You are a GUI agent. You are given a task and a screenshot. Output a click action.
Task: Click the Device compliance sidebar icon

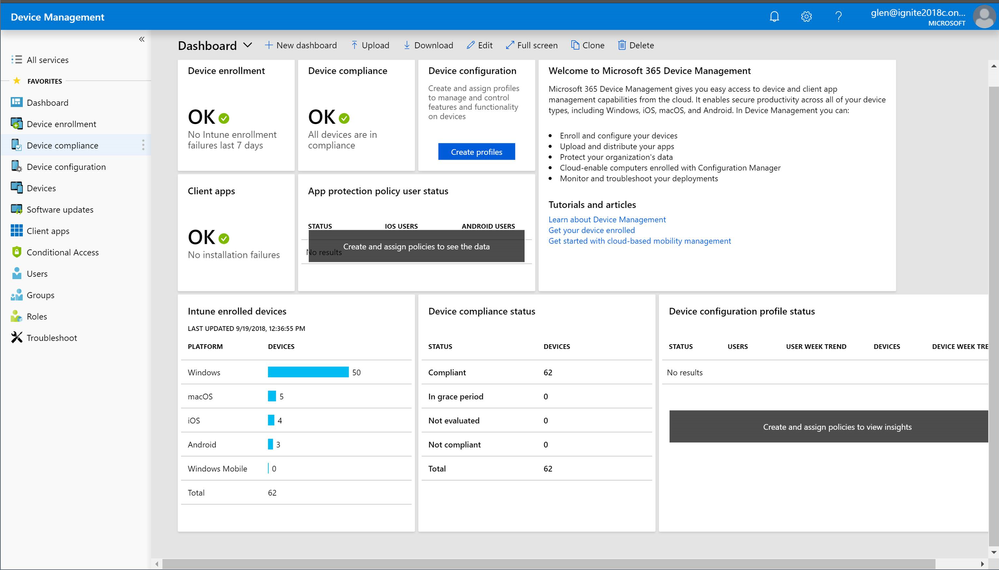(x=17, y=145)
